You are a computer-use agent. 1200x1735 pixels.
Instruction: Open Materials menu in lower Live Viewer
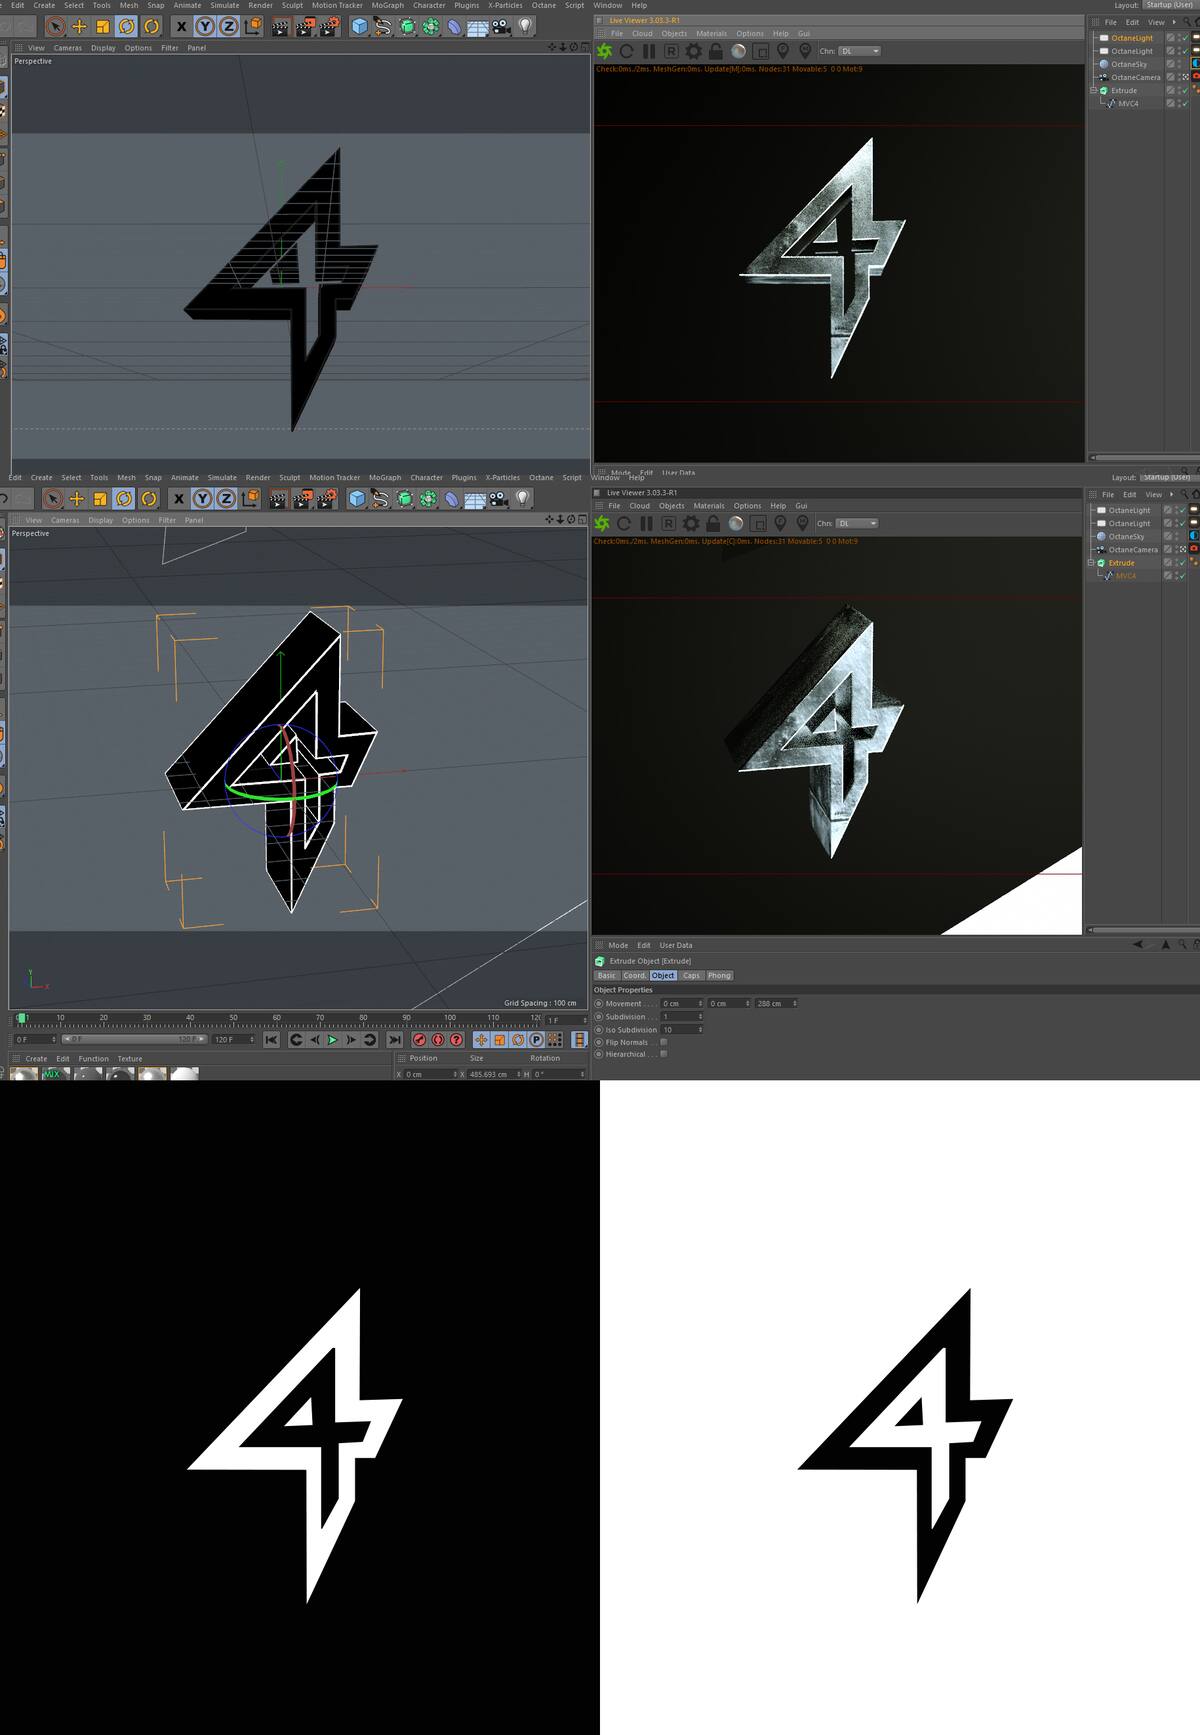point(709,506)
